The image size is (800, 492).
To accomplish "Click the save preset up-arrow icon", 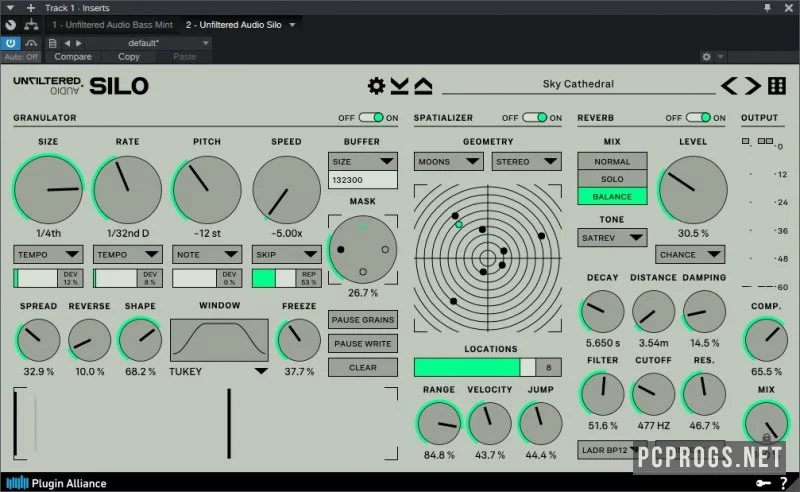I will 423,86.
